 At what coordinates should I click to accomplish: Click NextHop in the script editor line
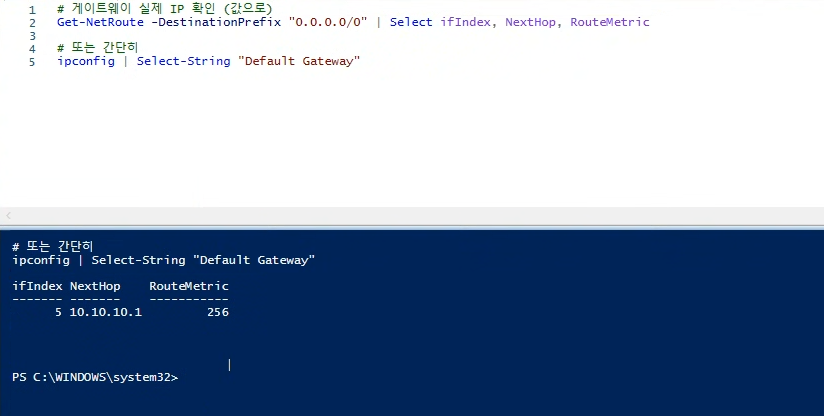[530, 22]
